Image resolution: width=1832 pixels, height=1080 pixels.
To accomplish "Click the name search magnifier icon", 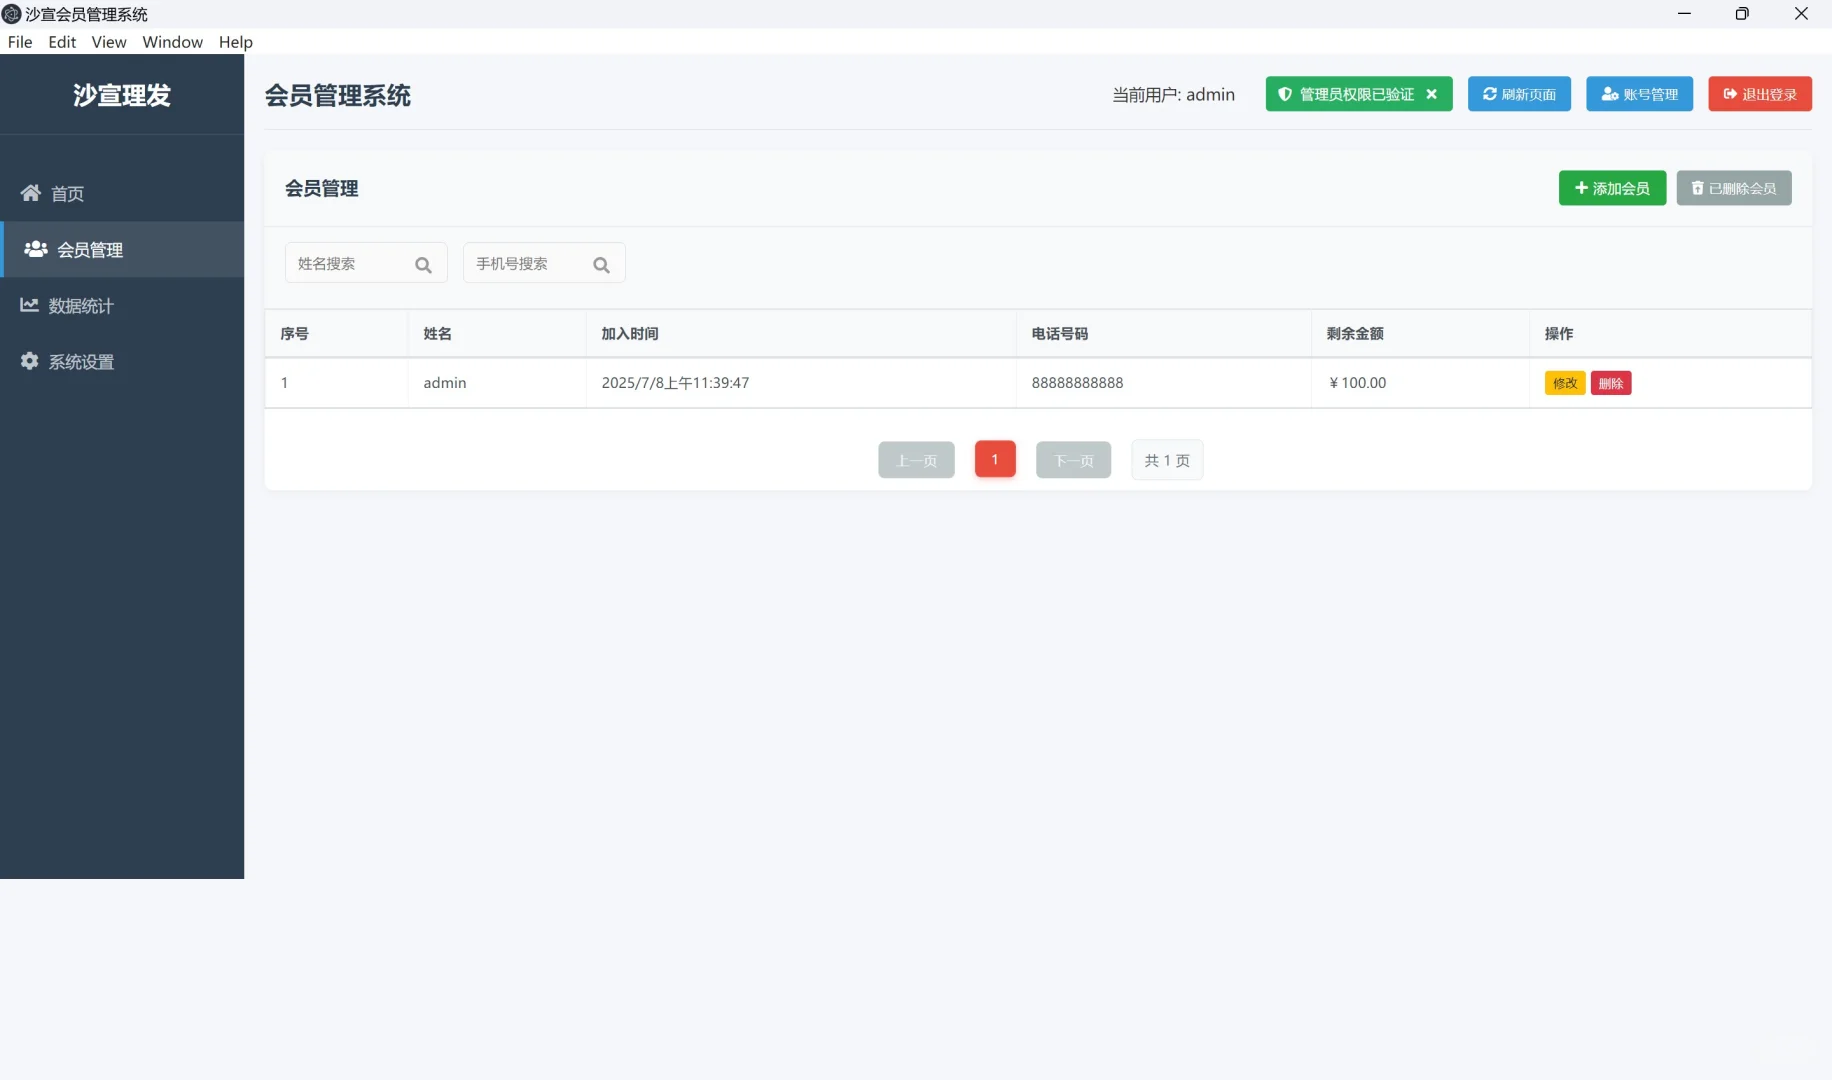I will pos(423,265).
